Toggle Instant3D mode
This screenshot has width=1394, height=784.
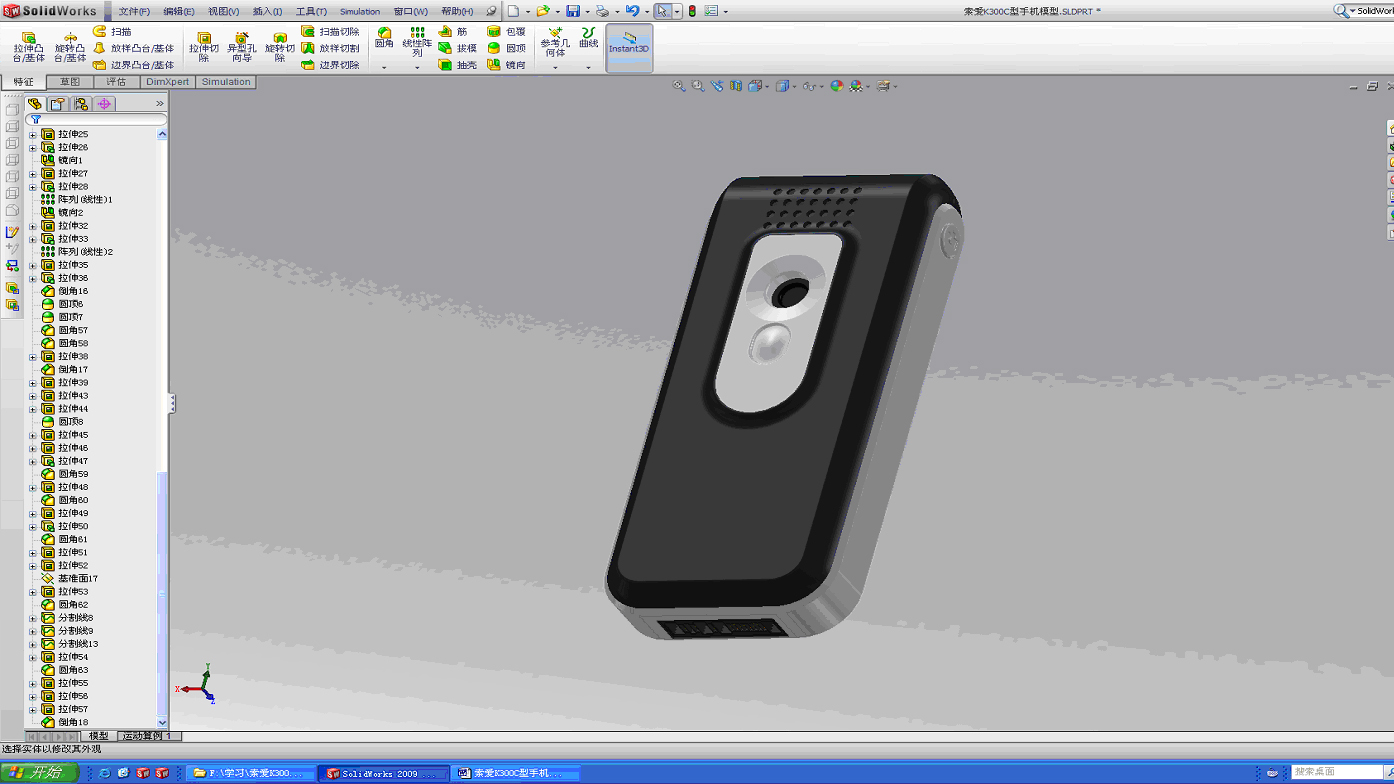(x=629, y=47)
